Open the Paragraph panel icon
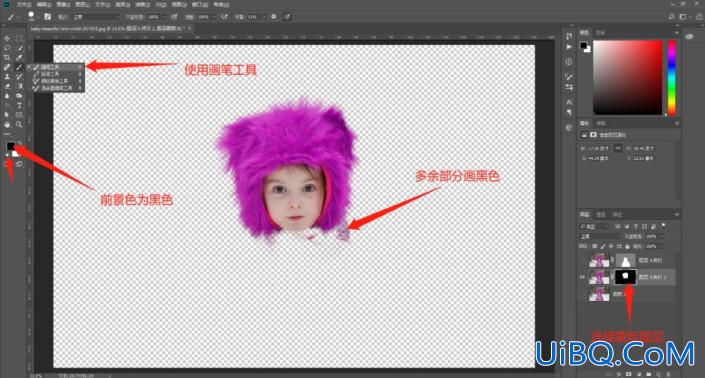Screen dimensions: 705x378 point(569,112)
